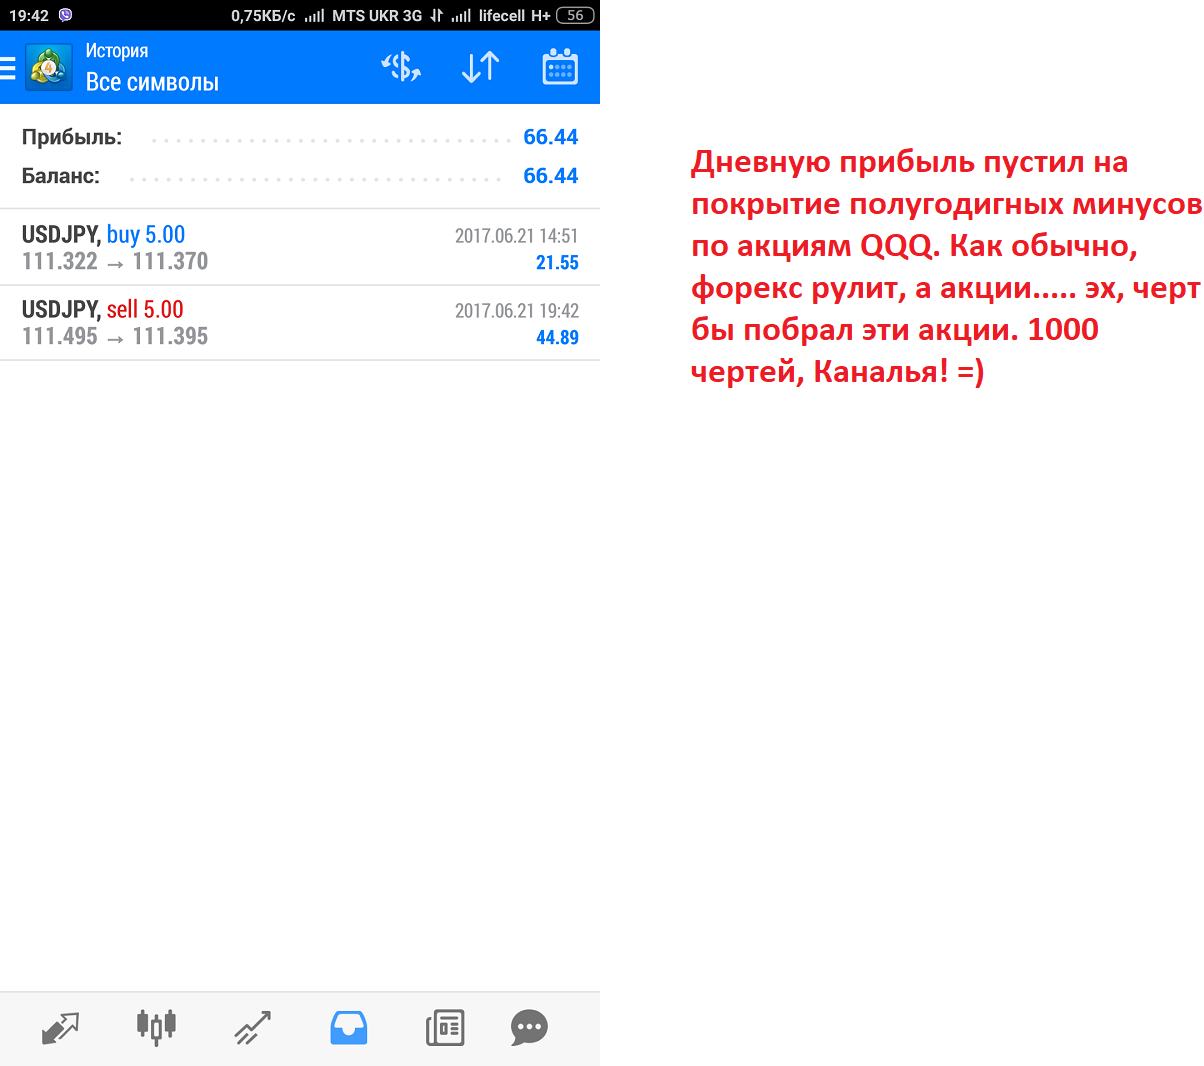The image size is (1204, 1066).
Task: Tap the 19:42 clock in status bar
Action: (29, 15)
